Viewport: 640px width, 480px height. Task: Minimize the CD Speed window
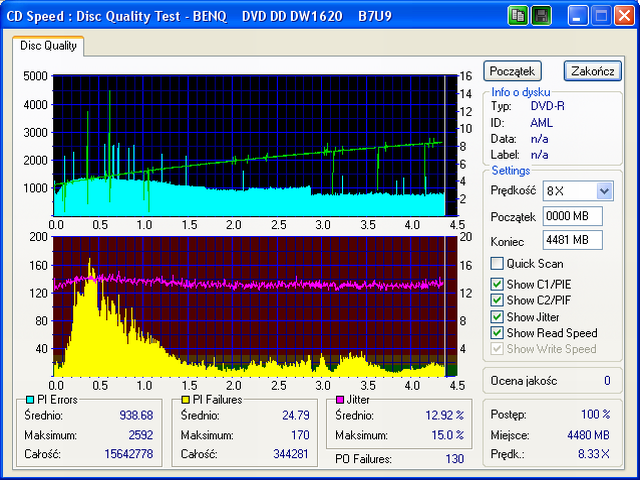point(578,16)
